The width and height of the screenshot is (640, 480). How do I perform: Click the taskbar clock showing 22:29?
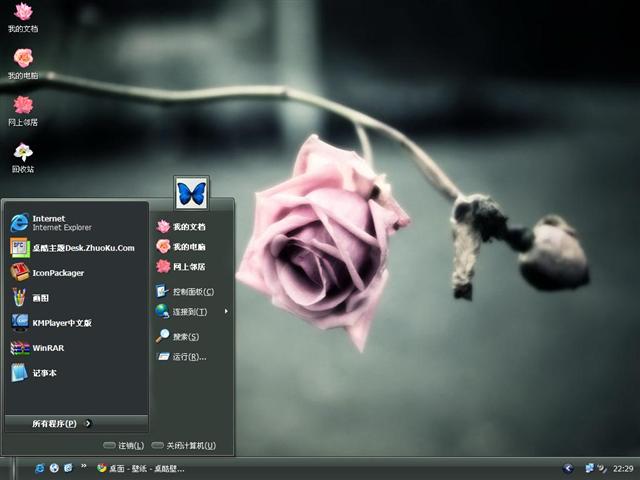pyautogui.click(x=623, y=469)
